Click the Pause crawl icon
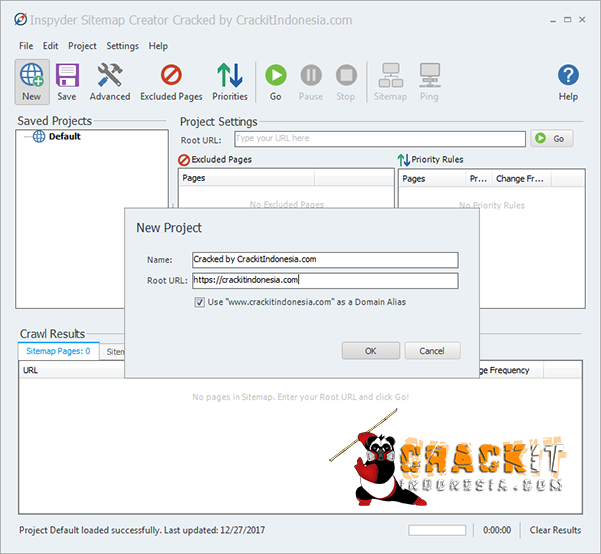Image resolution: width=601 pixels, height=554 pixels. 311,82
